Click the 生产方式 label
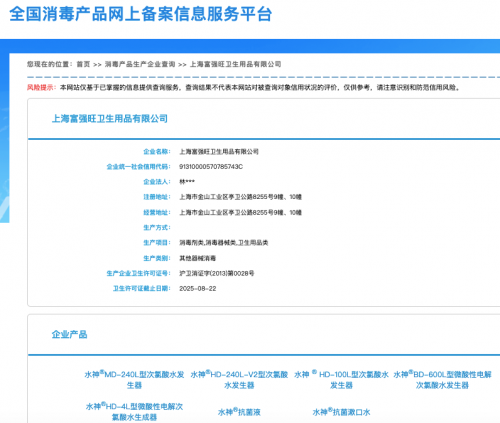The image size is (500, 423). click(157, 228)
